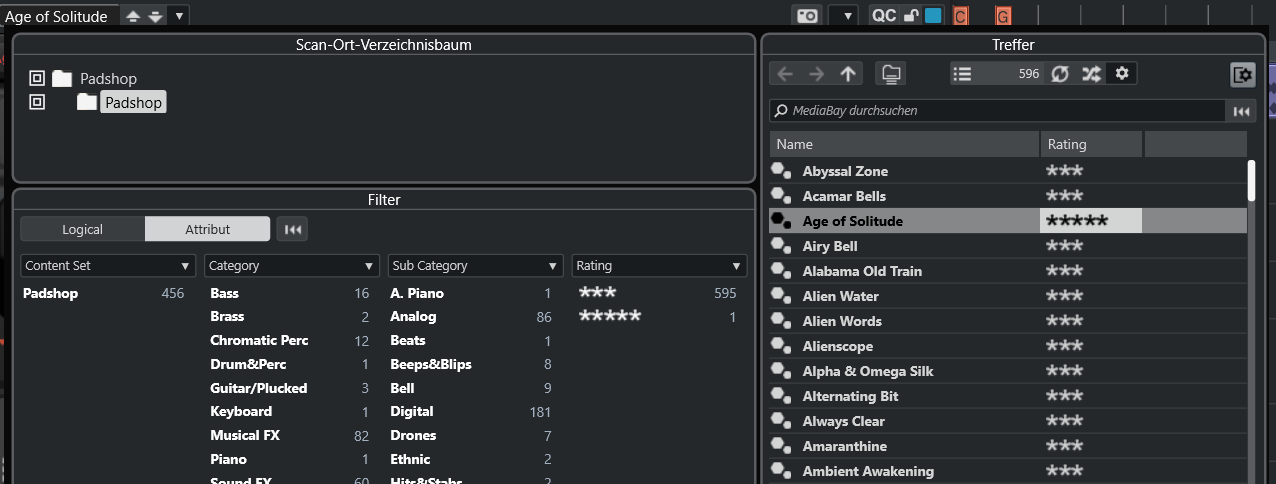Toggle scan checkbox of top Padshop folder
The width and height of the screenshot is (1276, 484).
pos(37,78)
